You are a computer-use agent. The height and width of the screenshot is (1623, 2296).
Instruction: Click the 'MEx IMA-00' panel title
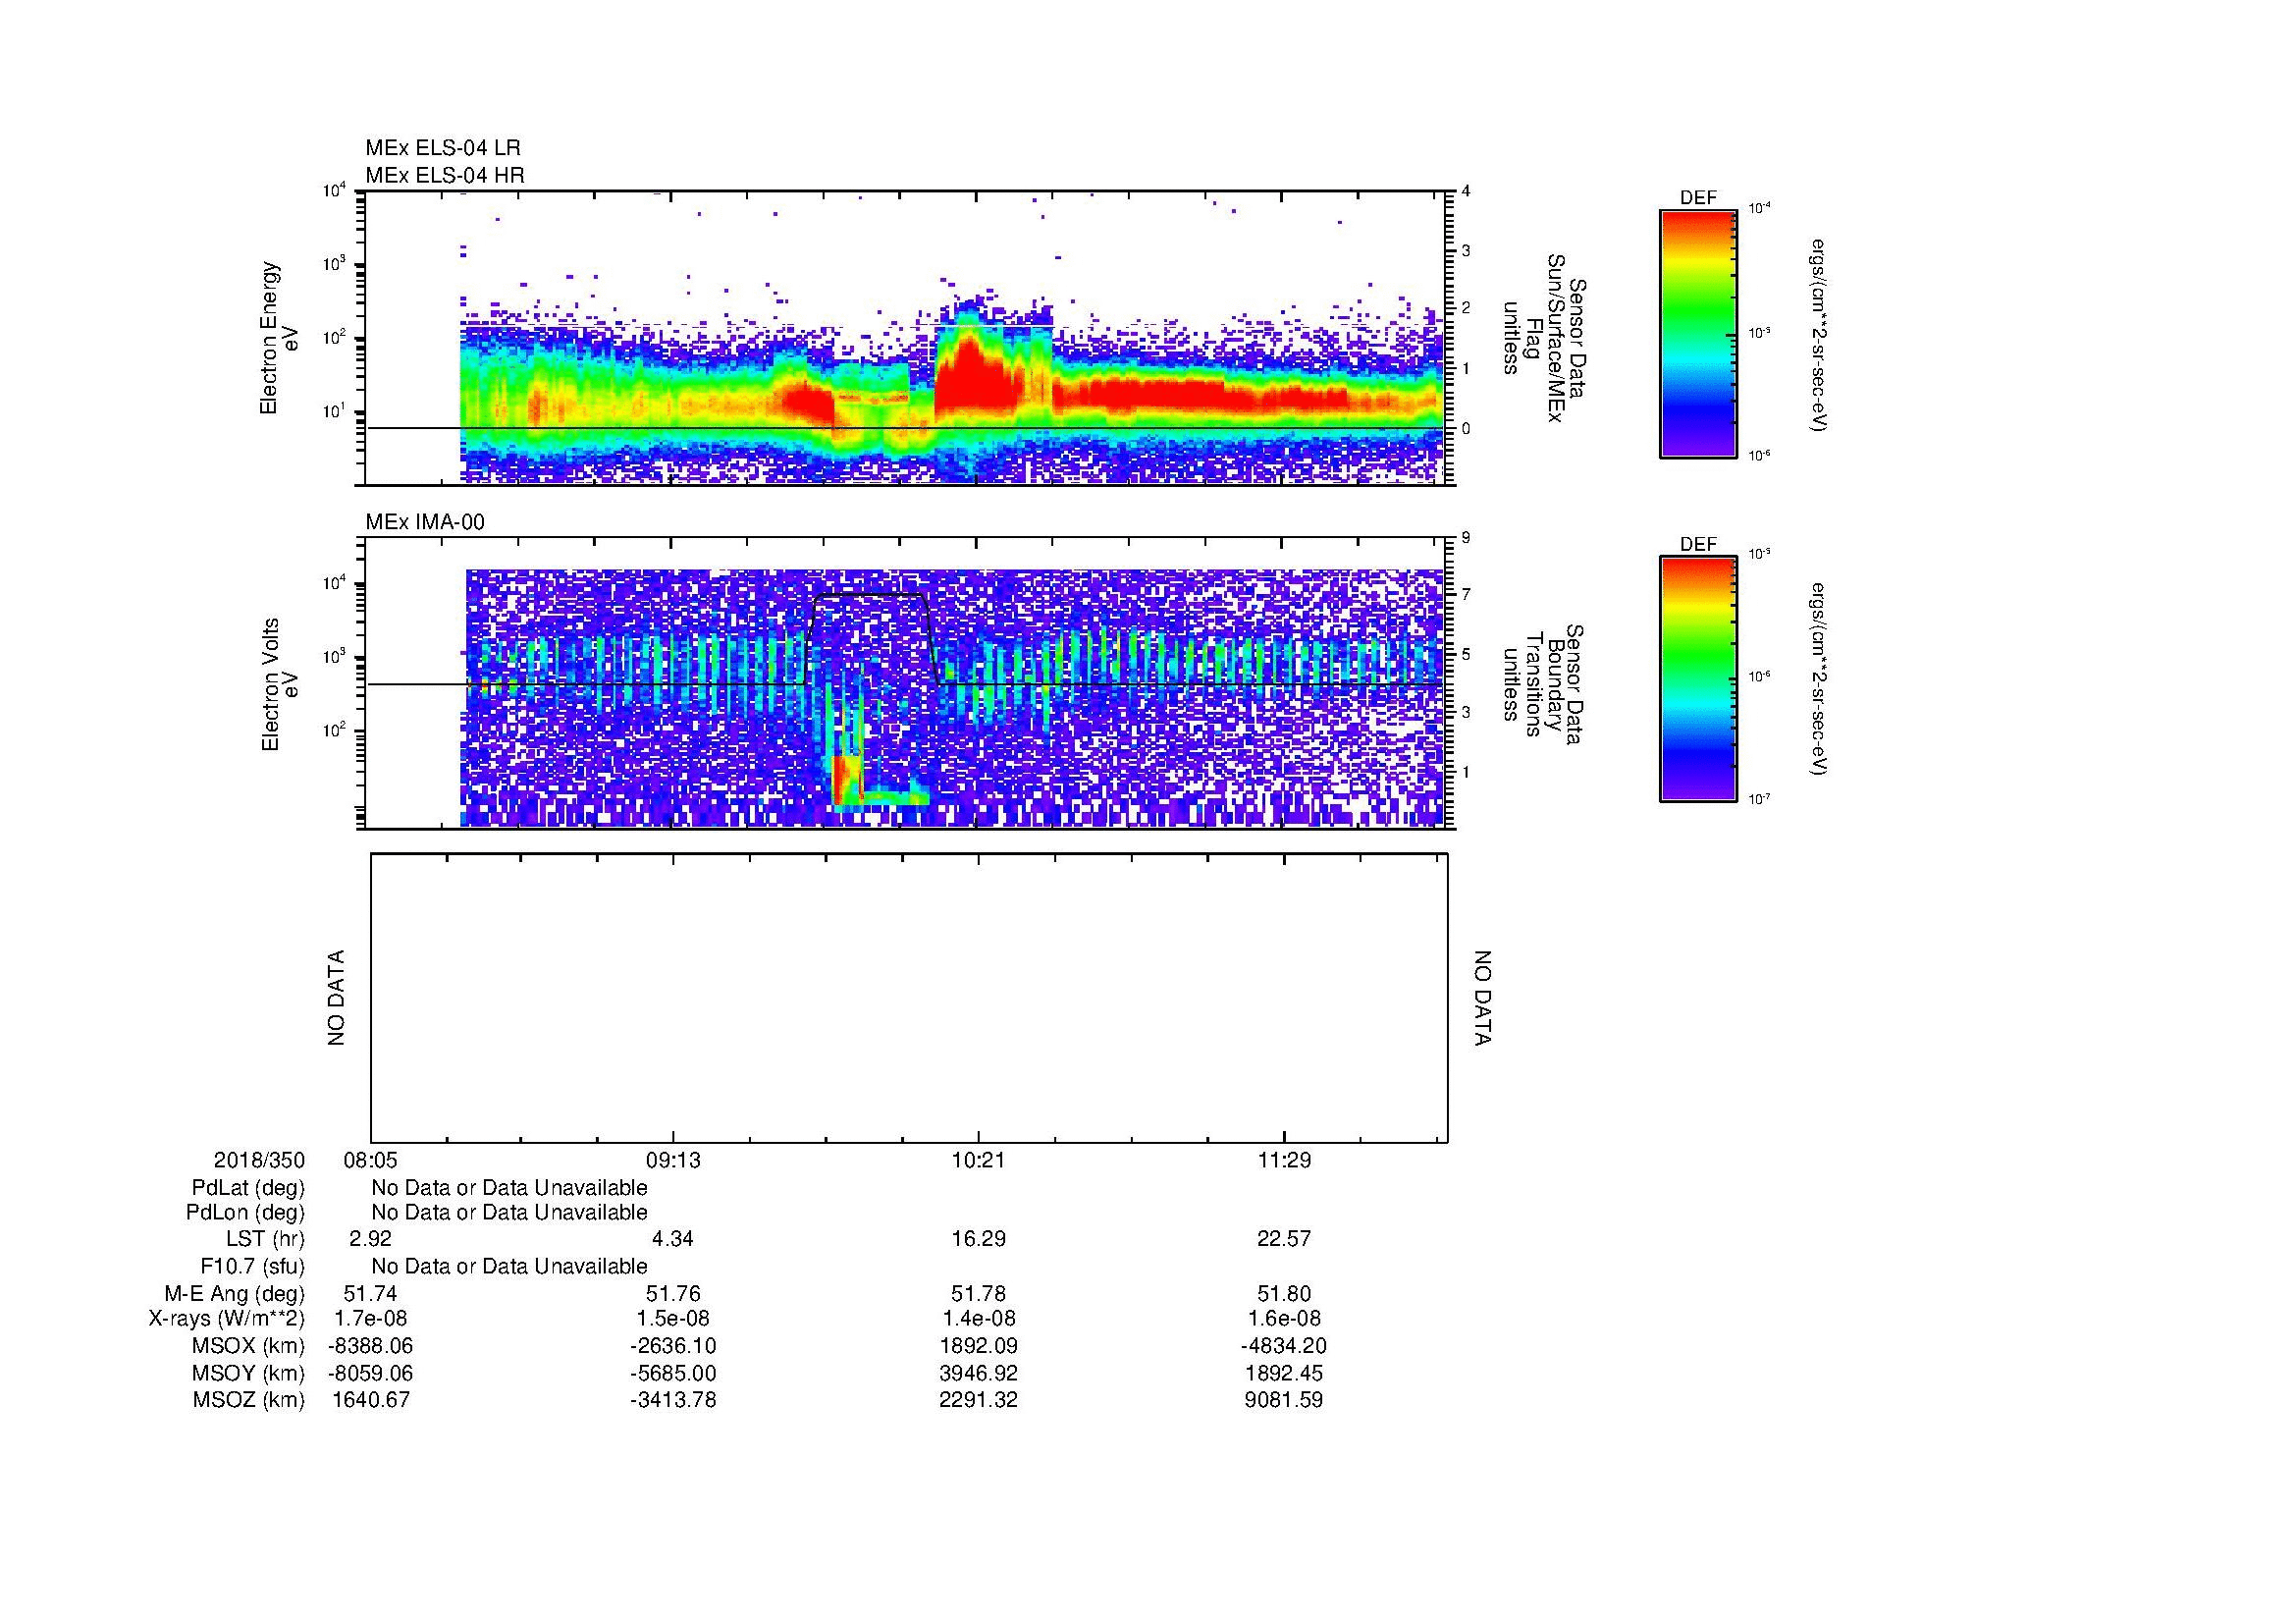tap(425, 522)
